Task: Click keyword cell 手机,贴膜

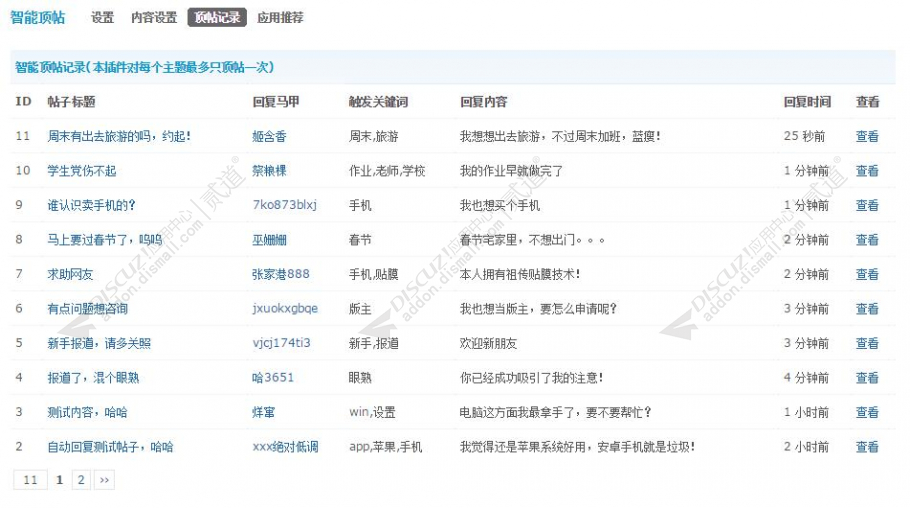Action: 373,274
